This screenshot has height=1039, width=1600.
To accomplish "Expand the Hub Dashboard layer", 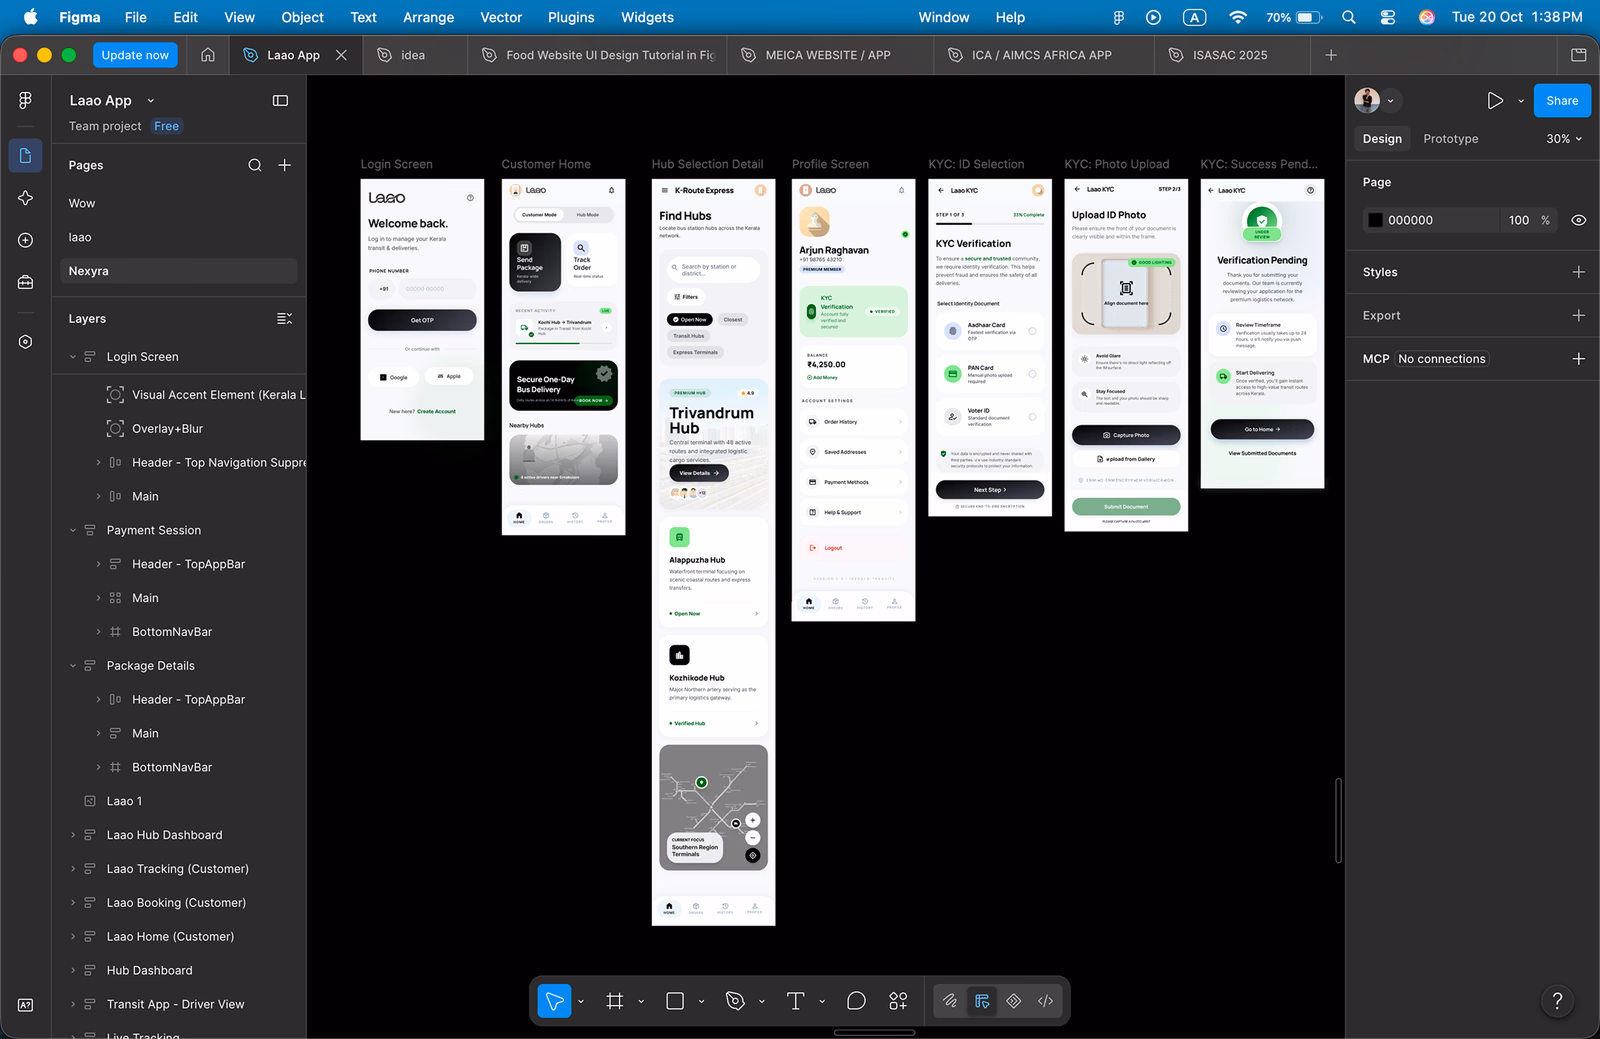I will (x=73, y=971).
